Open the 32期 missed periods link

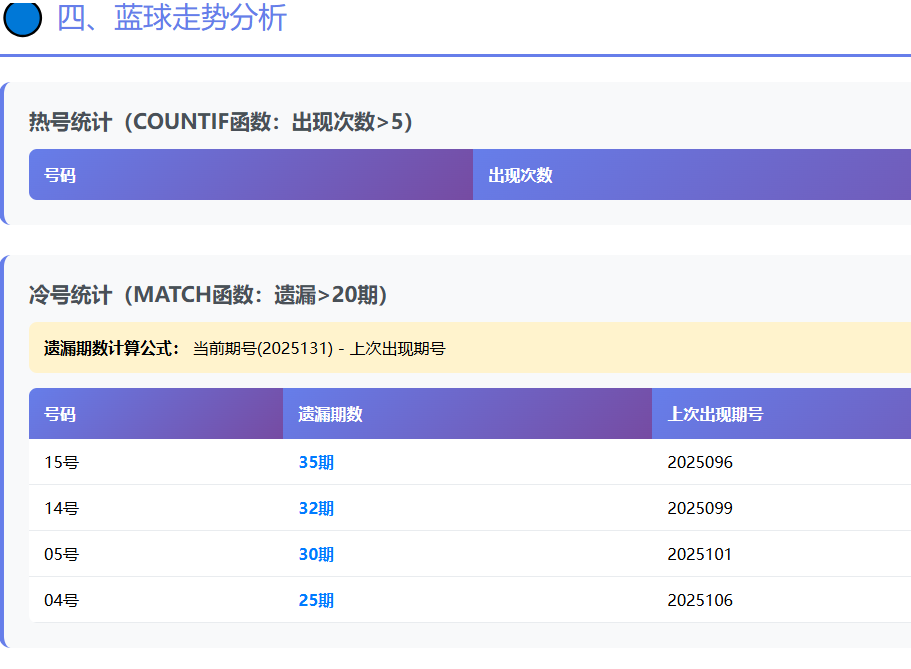point(316,508)
